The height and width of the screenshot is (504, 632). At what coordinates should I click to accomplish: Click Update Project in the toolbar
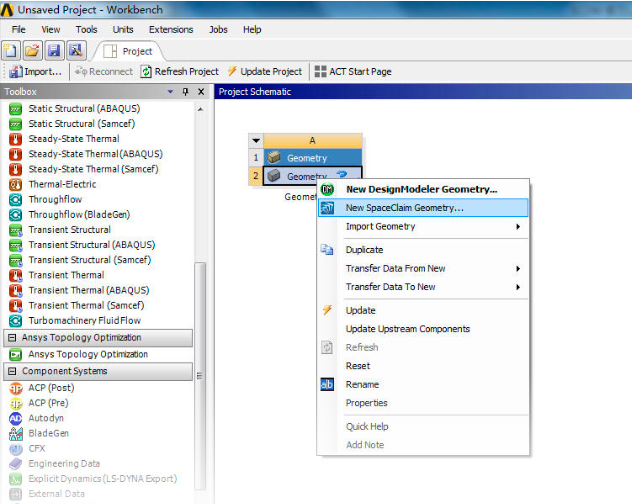264,72
